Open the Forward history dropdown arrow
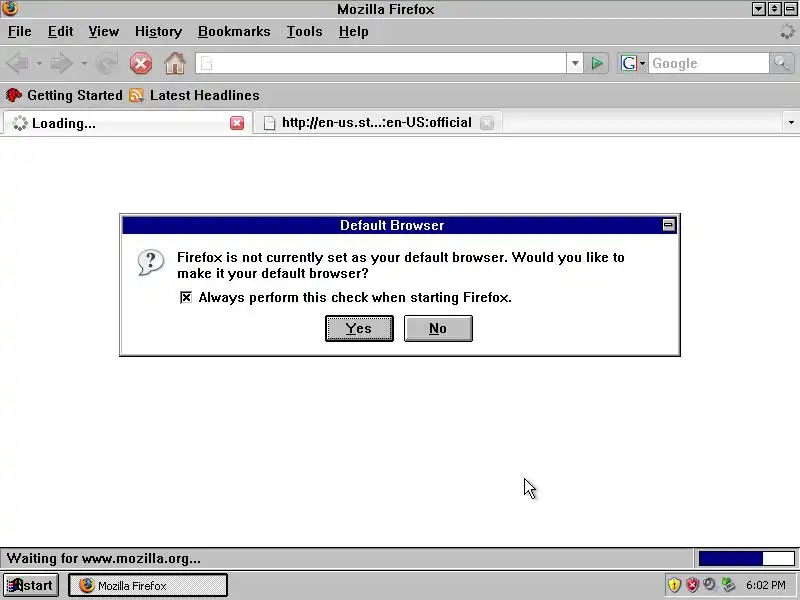The width and height of the screenshot is (800, 600). click(84, 64)
